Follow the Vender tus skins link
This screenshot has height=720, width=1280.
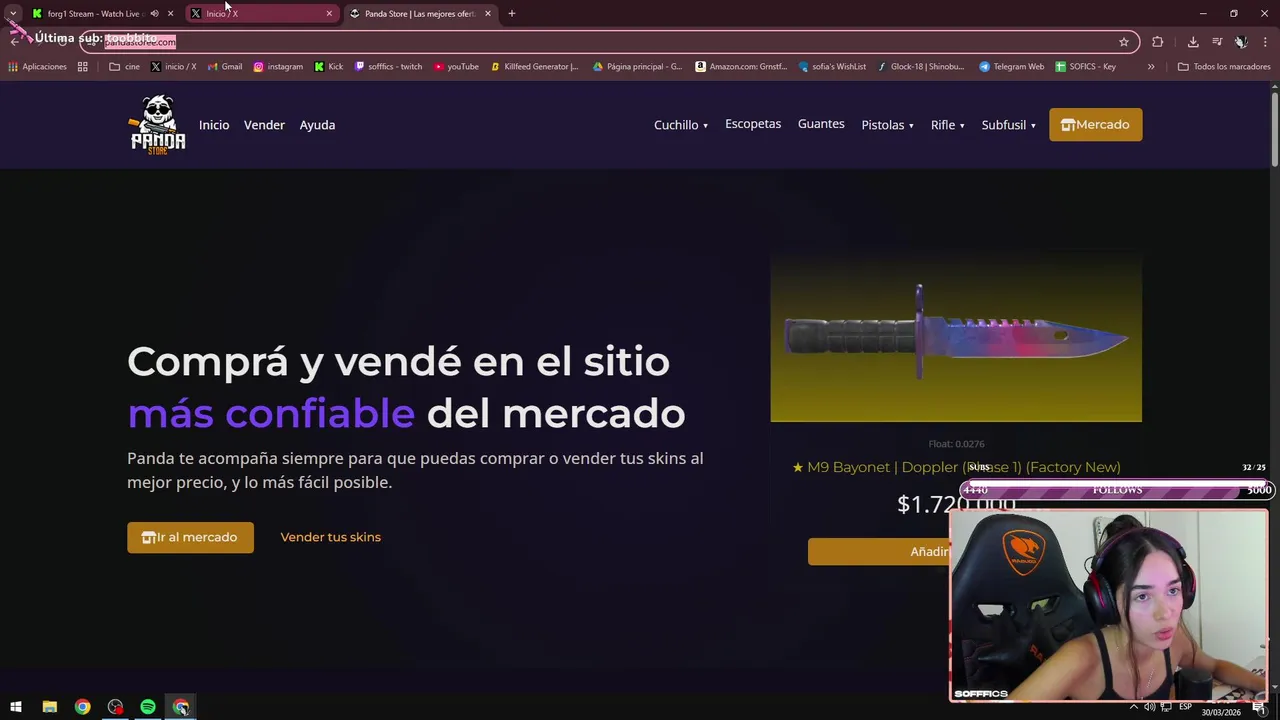330,537
